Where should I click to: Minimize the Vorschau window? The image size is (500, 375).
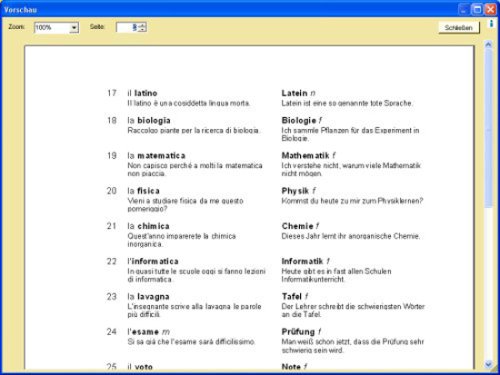point(464,9)
